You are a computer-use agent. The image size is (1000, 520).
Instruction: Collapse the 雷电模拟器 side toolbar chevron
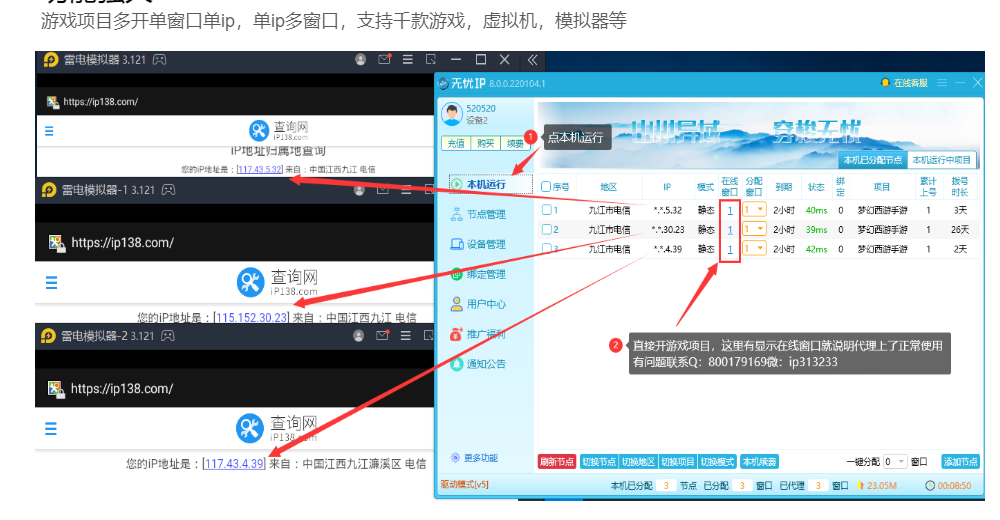tap(532, 60)
